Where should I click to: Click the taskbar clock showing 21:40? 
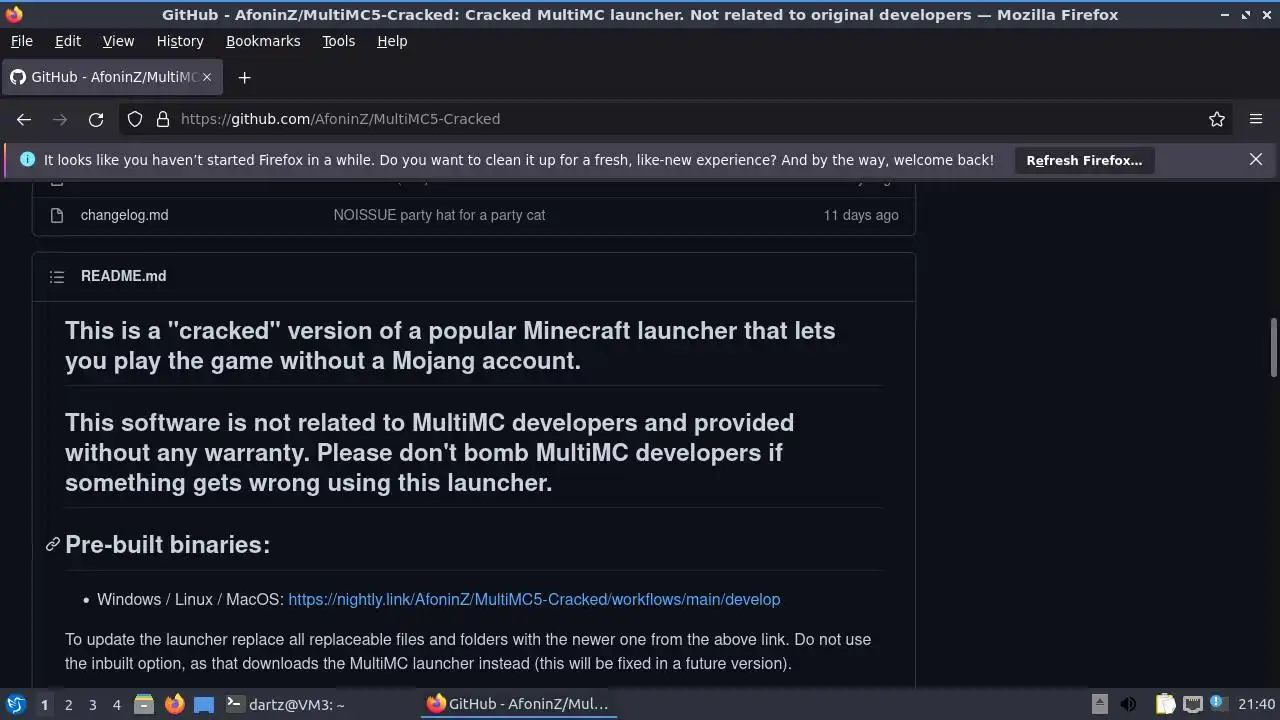[x=1256, y=704]
